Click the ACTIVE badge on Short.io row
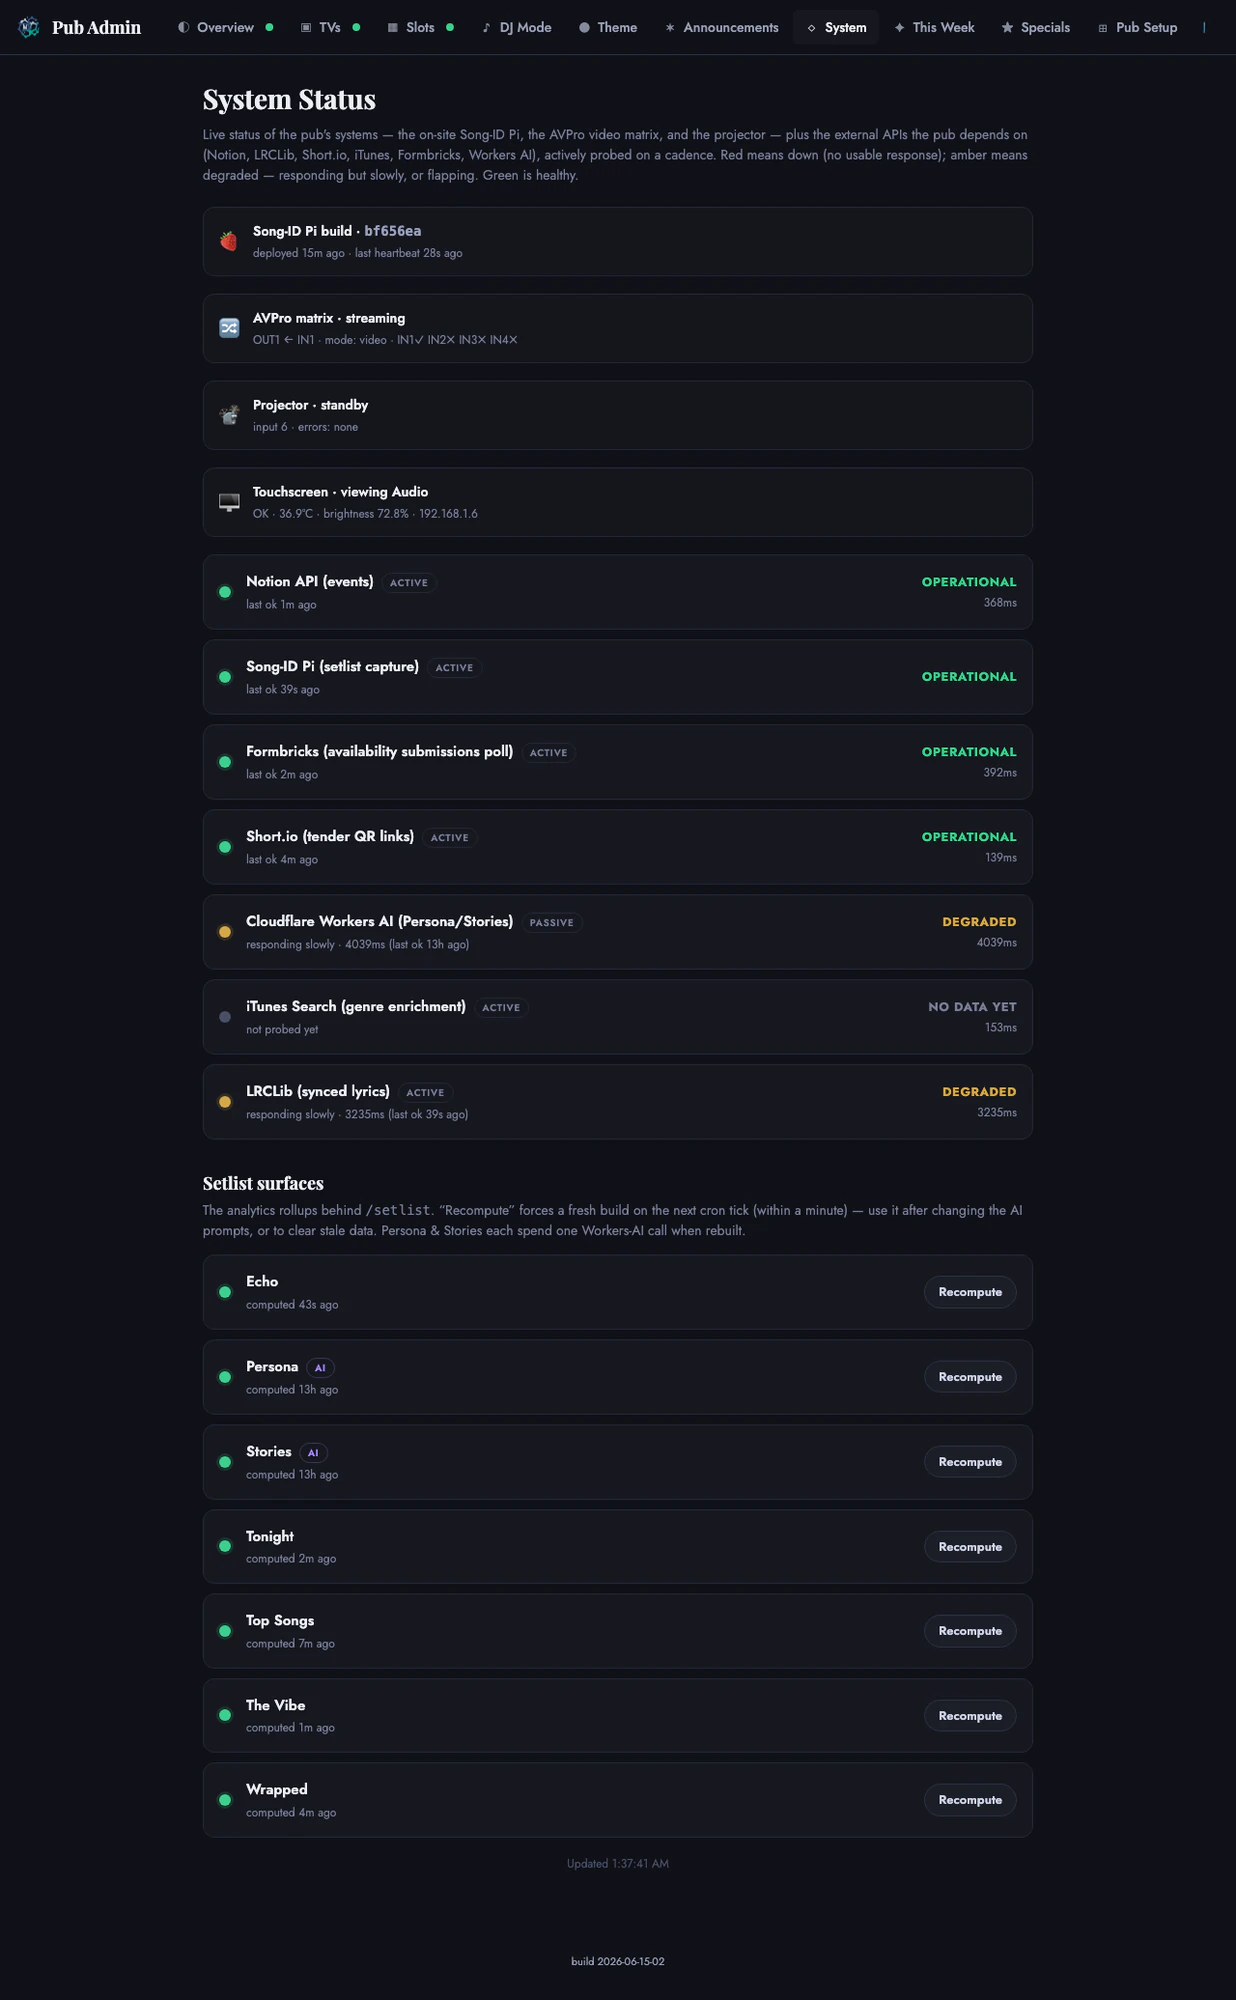The image size is (1236, 2000). tap(449, 838)
